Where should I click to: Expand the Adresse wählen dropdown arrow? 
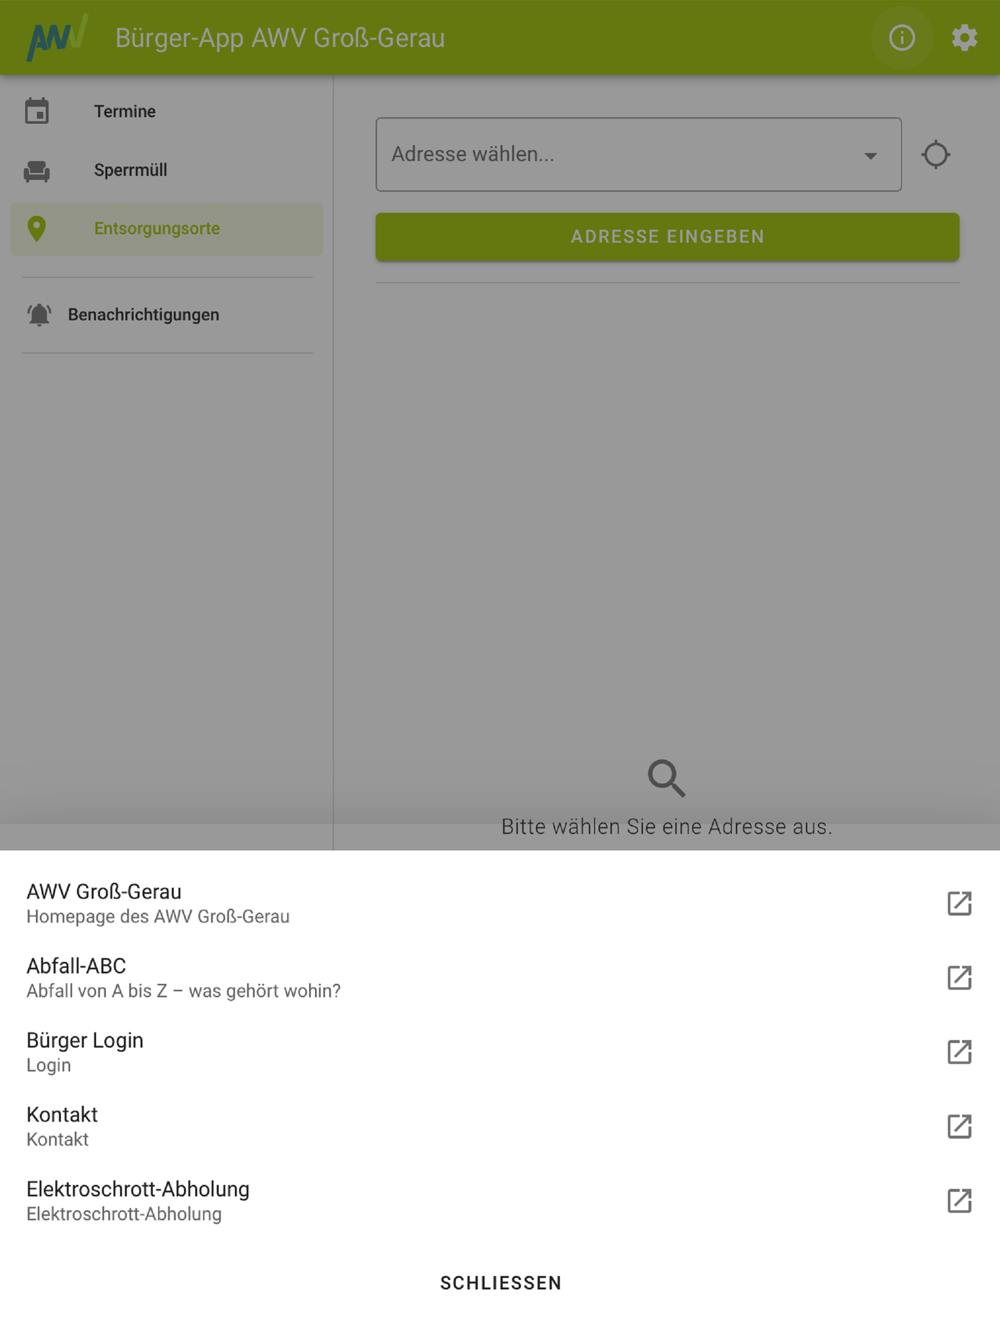click(x=870, y=156)
